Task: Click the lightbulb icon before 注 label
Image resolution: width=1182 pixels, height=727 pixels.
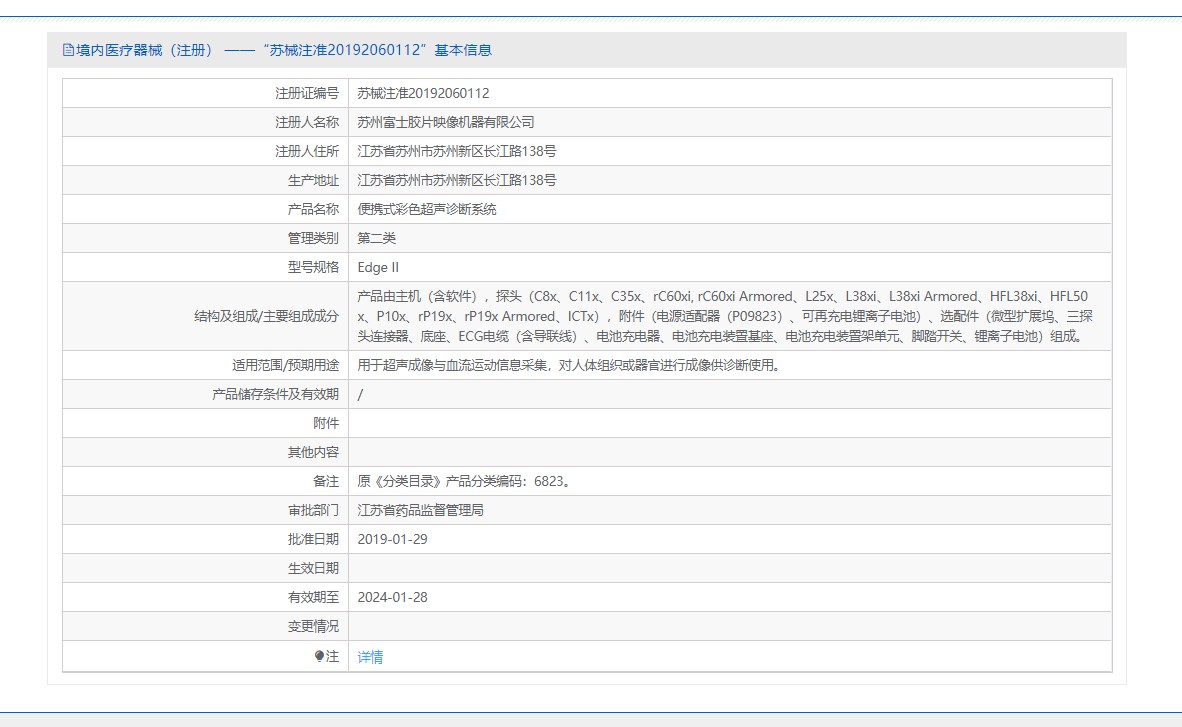Action: [x=319, y=657]
